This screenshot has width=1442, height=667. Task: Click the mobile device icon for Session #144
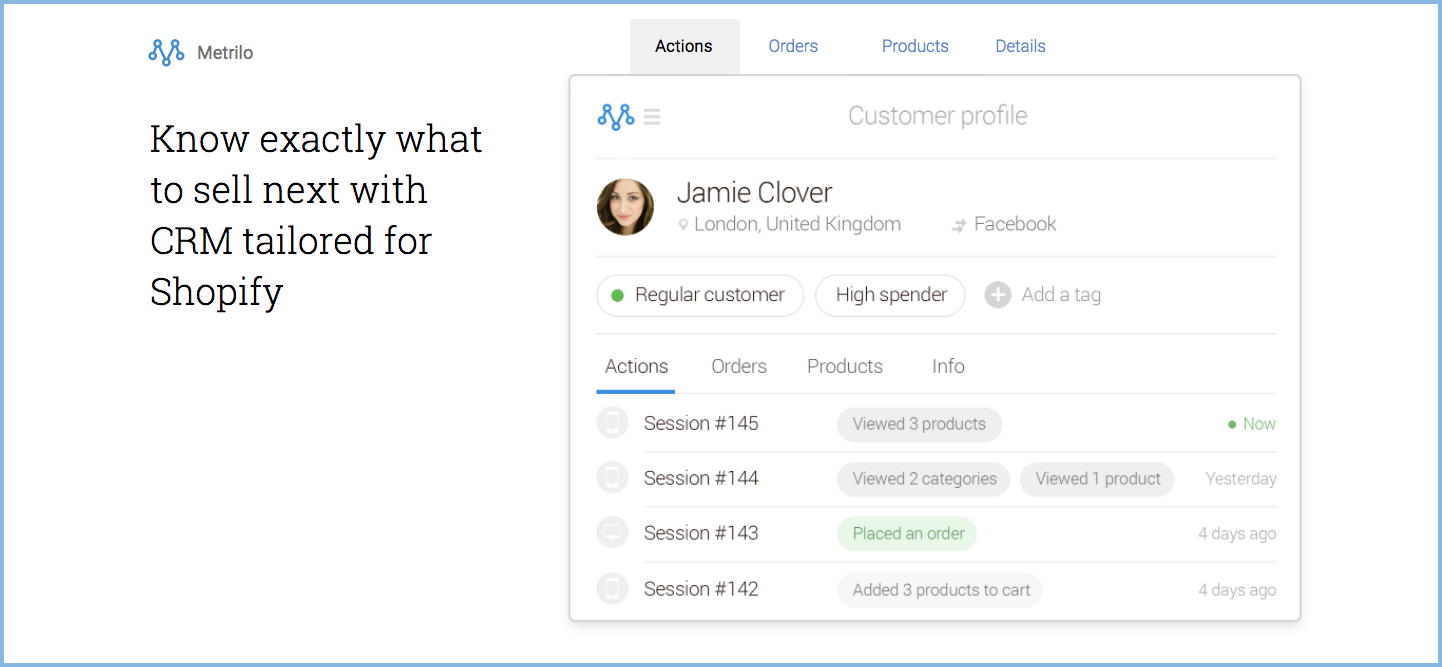click(612, 478)
